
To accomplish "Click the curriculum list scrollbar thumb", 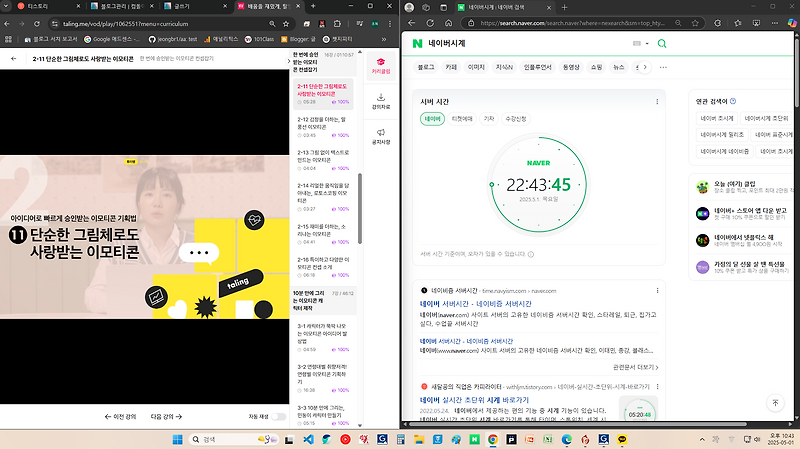I will click(360, 208).
